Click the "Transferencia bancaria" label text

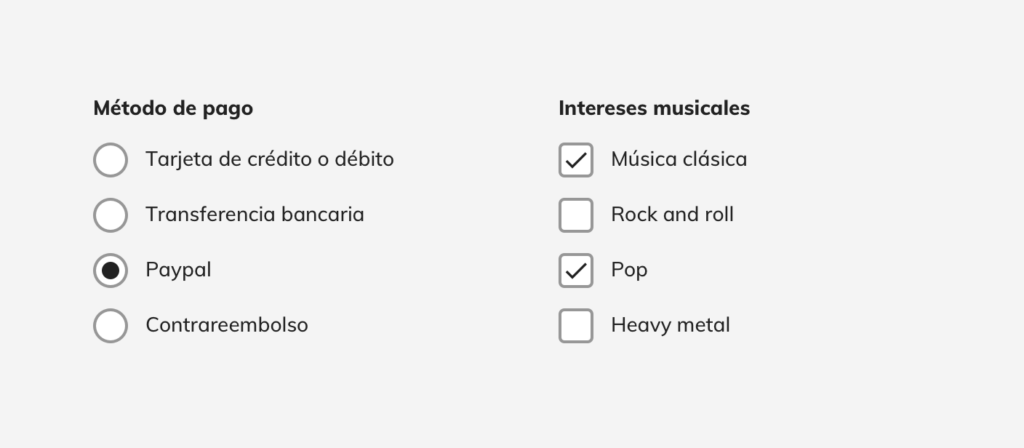click(x=255, y=214)
